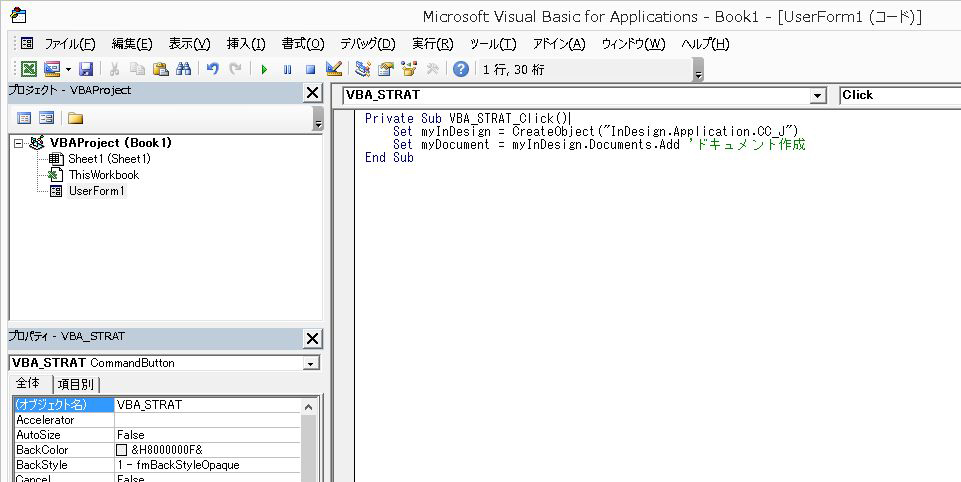Edit the (オブジェクト名) value VBA_STRAT
The width and height of the screenshot is (961, 482).
tap(208, 405)
